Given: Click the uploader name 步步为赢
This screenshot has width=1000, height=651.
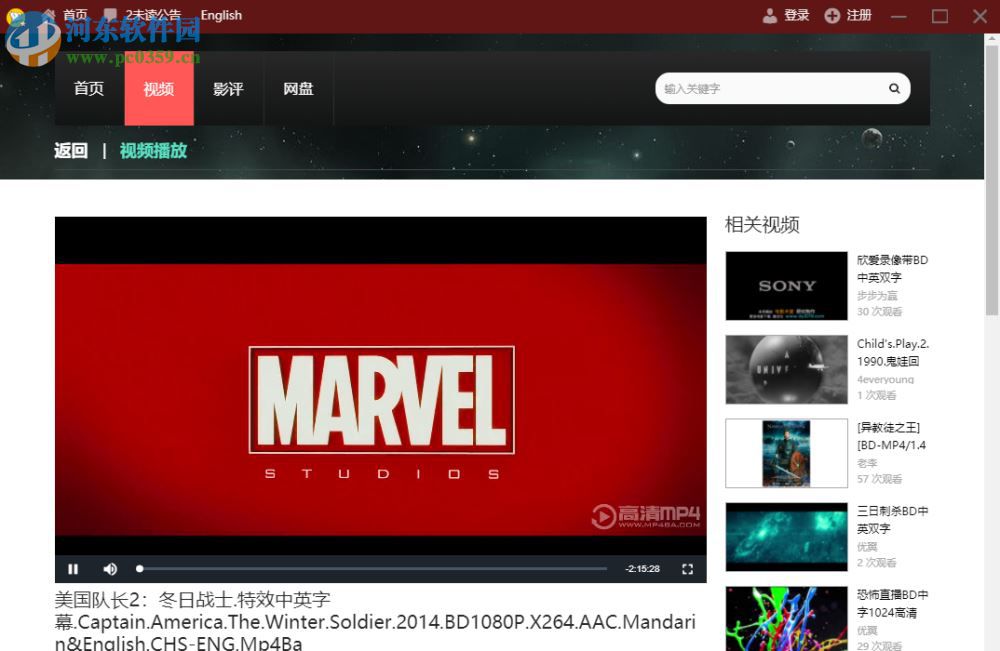Looking at the screenshot, I should 877,295.
